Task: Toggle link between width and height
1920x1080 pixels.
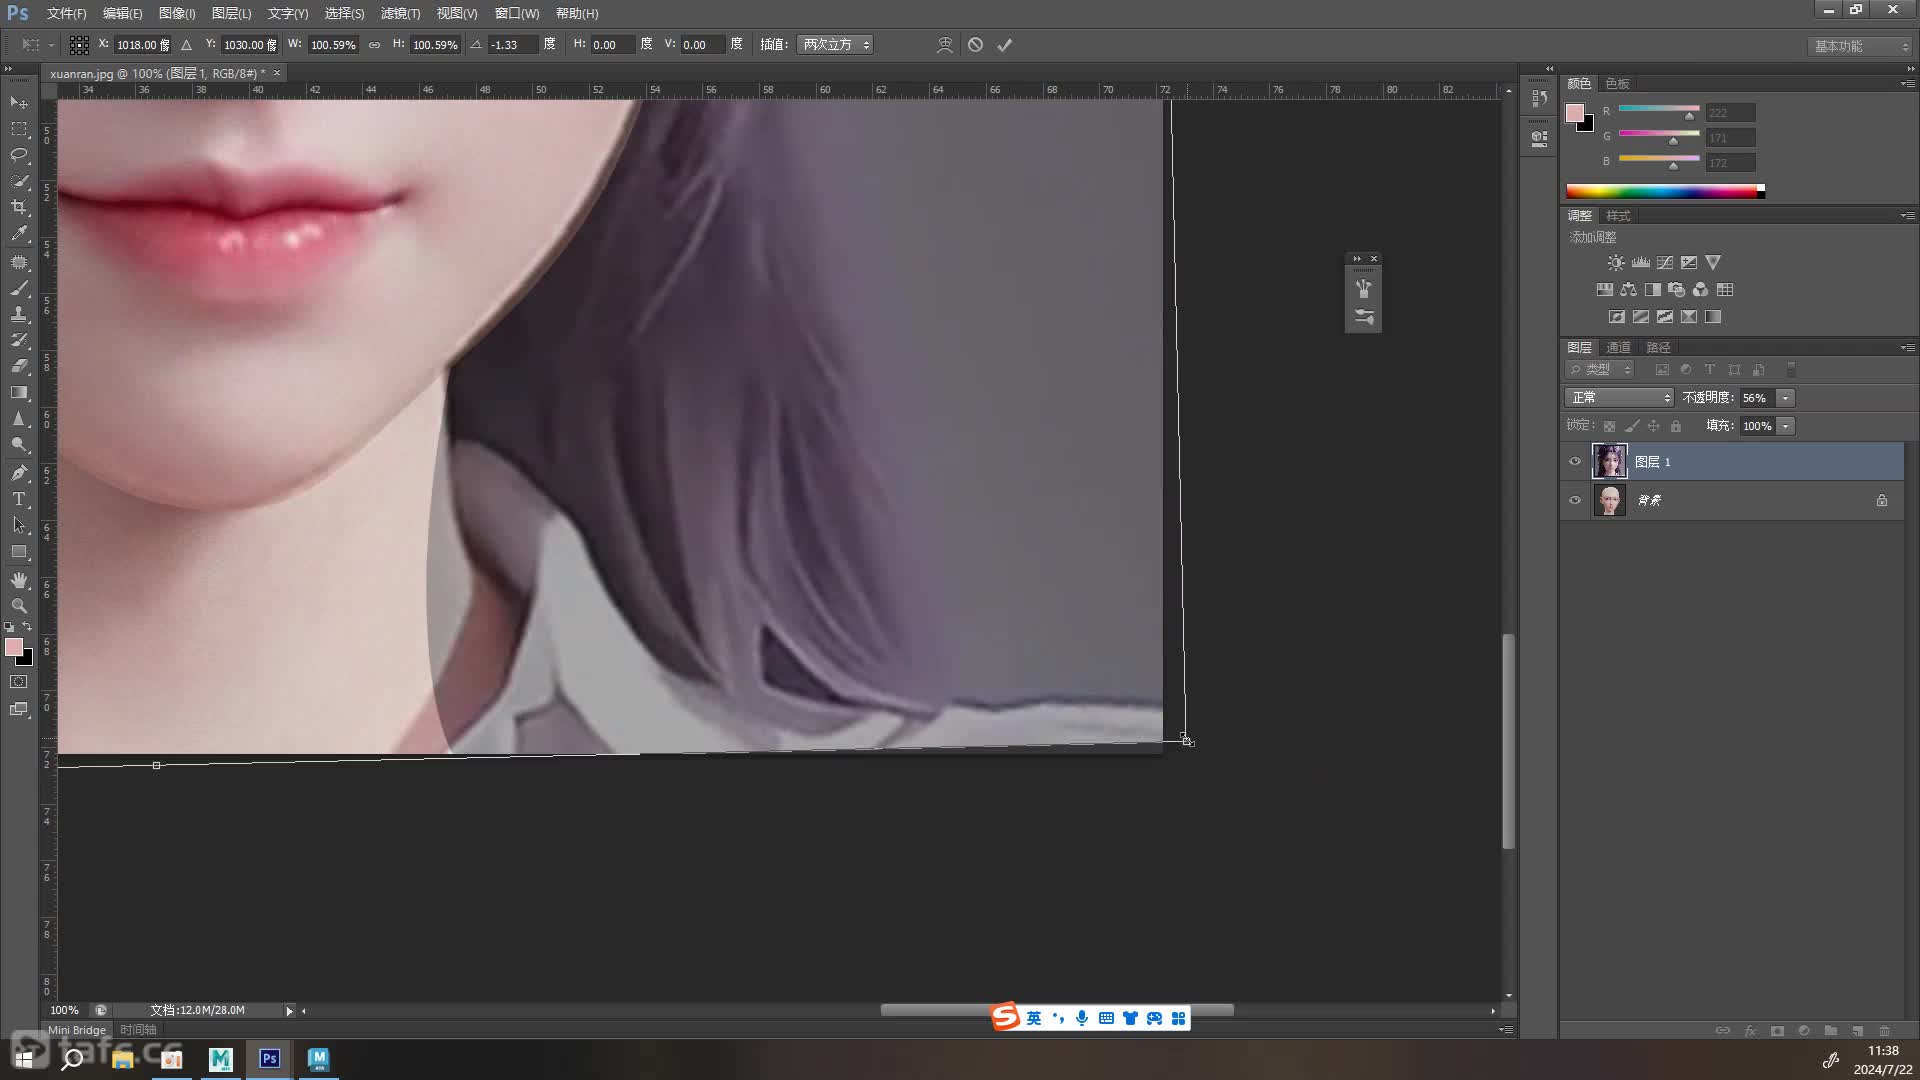Action: point(374,45)
